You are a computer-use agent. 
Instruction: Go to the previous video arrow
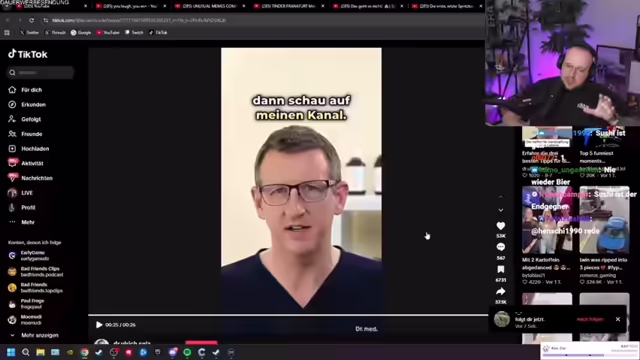pos(501,197)
